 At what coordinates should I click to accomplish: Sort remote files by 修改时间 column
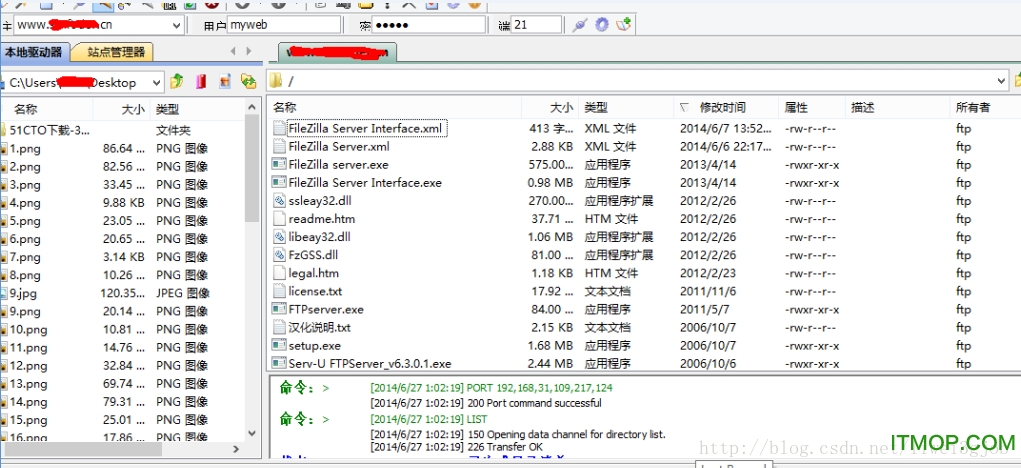point(722,107)
